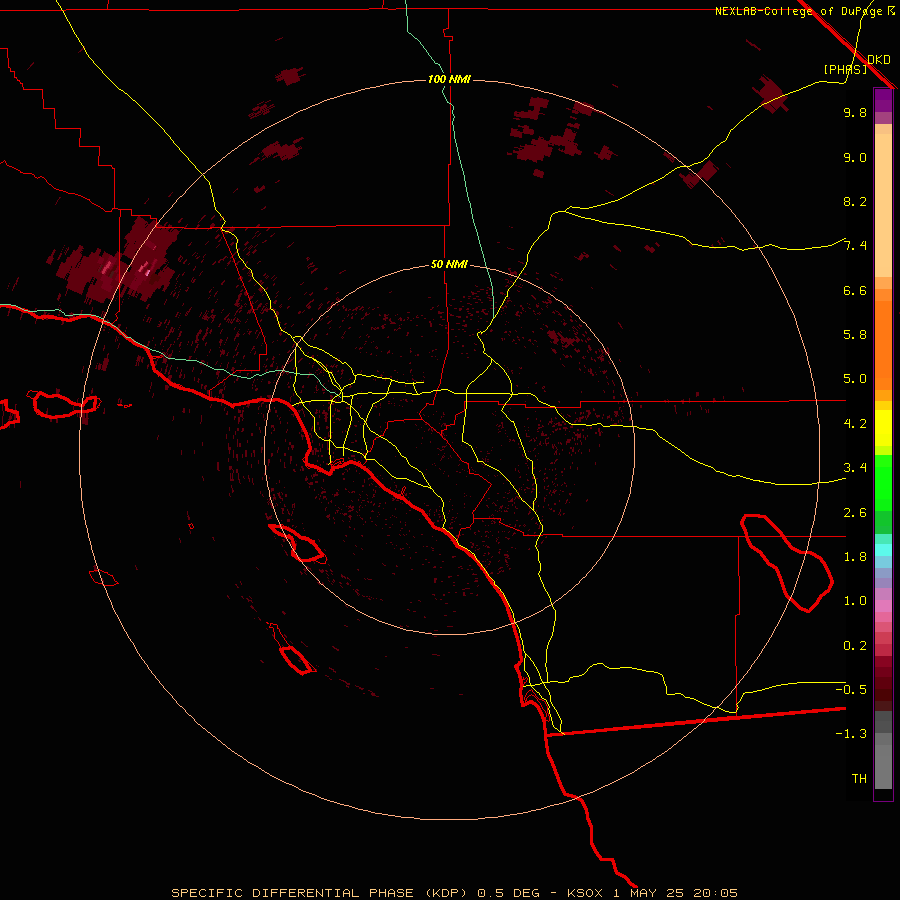Click the TH threshold label

pos(859,779)
